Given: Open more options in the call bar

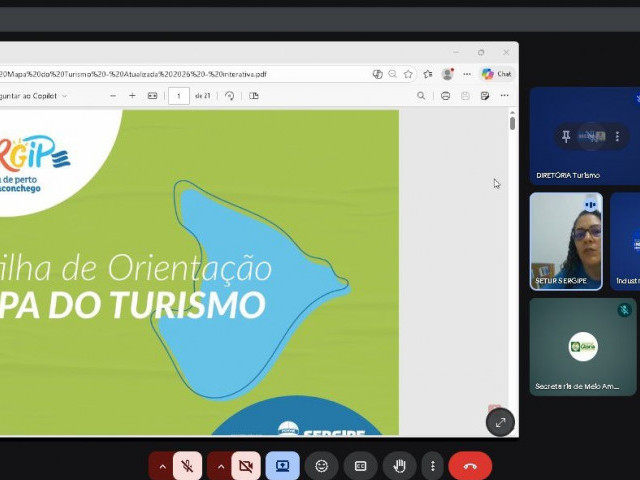Looking at the screenshot, I should tap(432, 466).
